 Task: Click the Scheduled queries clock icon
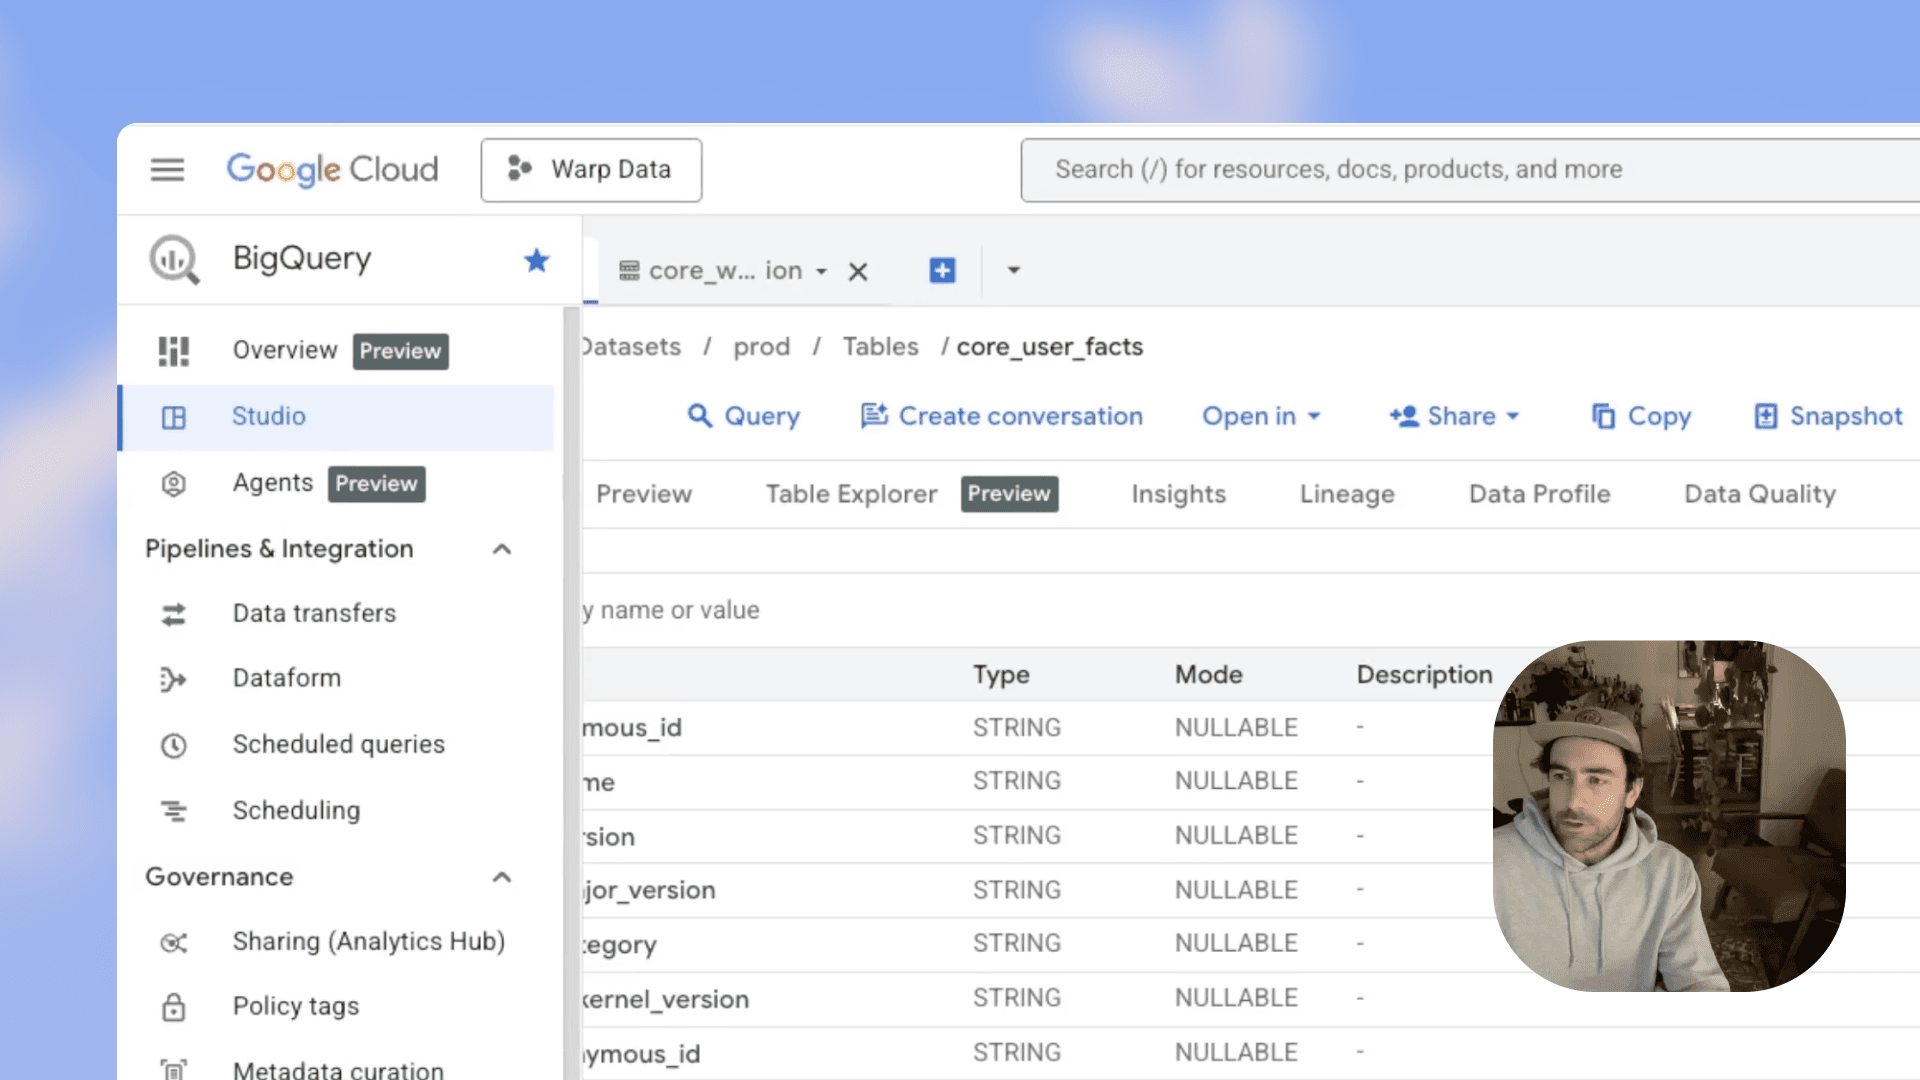click(174, 745)
